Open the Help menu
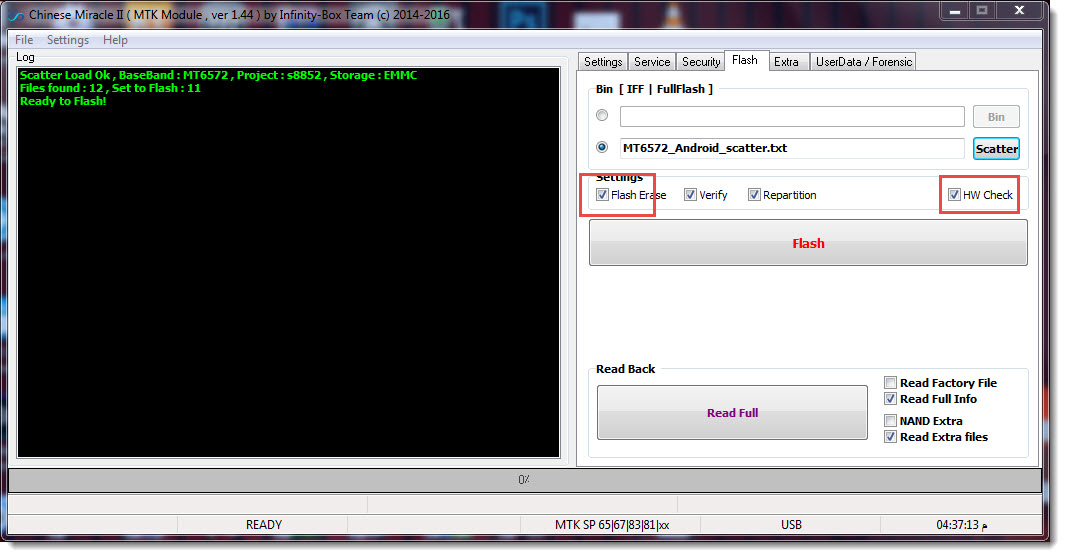Image resolution: width=1065 pixels, height=557 pixels. pos(115,40)
